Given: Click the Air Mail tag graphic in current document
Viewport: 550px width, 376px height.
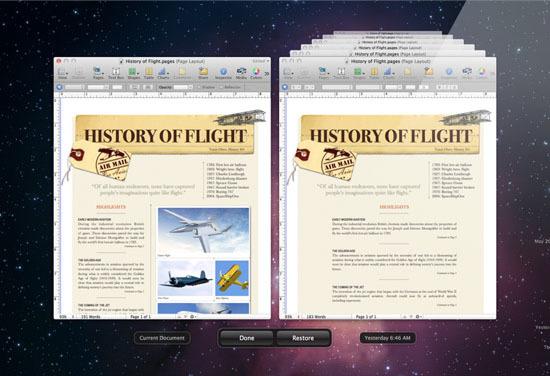Looking at the screenshot, I should (100, 162).
